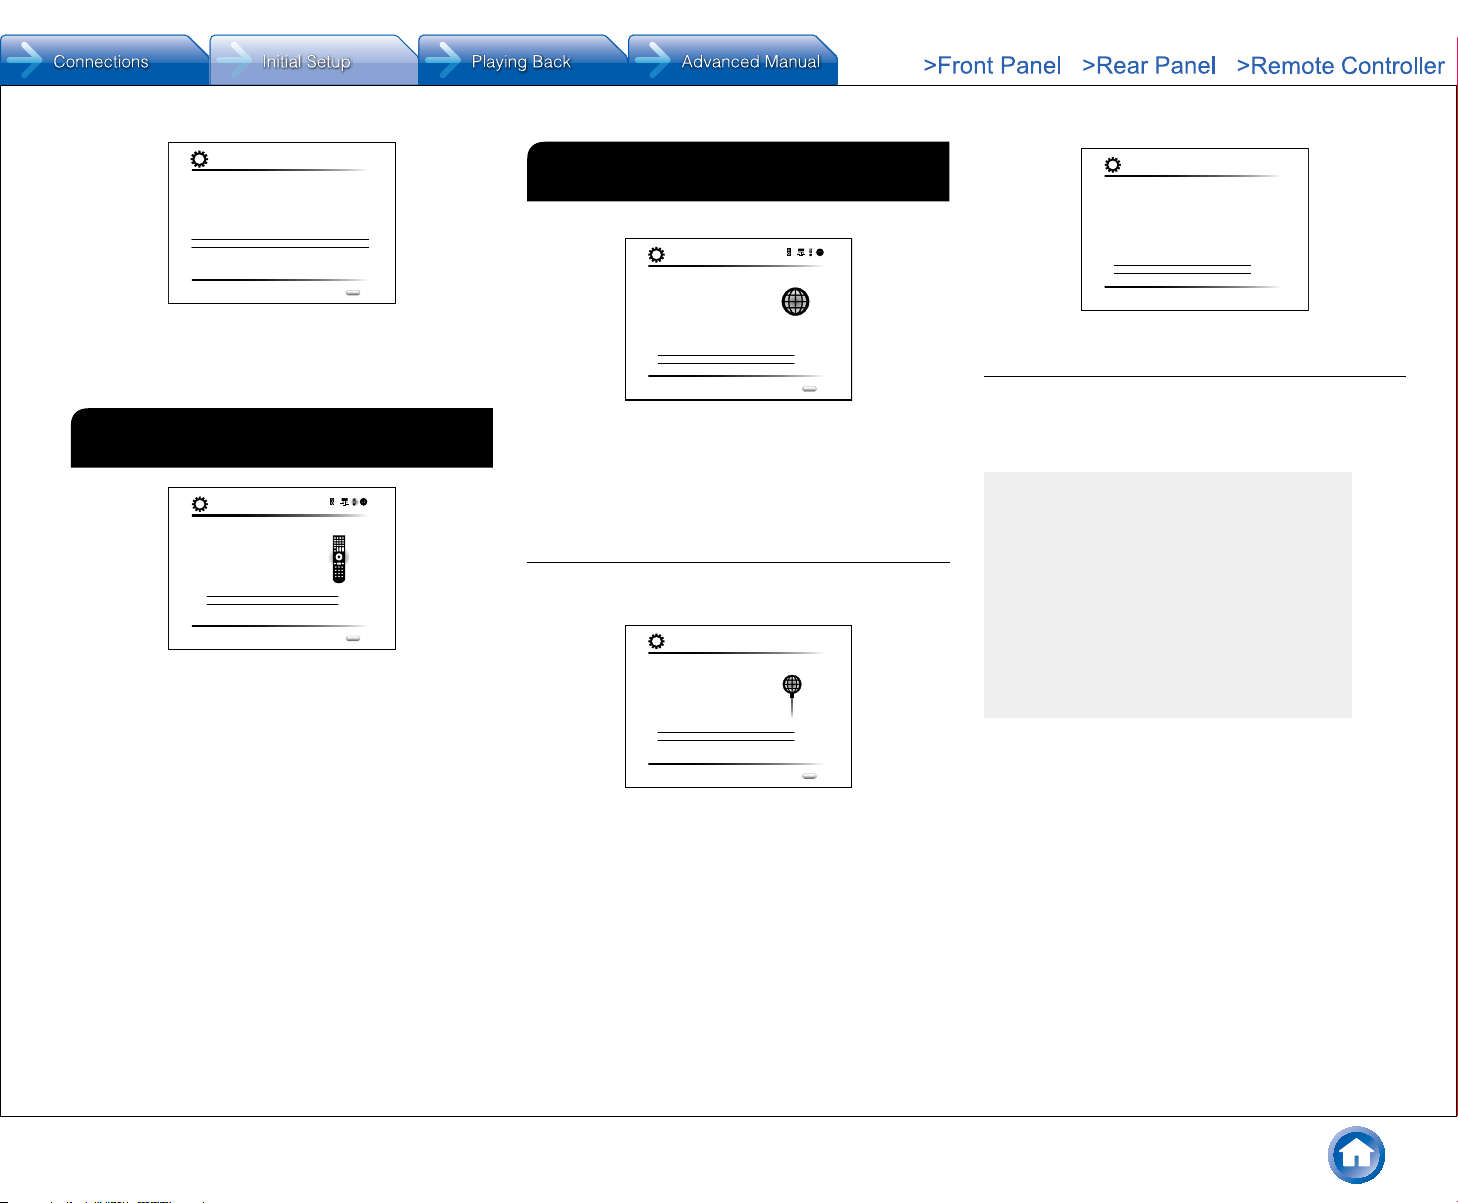Switch to the Initial Setup tab
The width and height of the screenshot is (1458, 1203).
(313, 61)
